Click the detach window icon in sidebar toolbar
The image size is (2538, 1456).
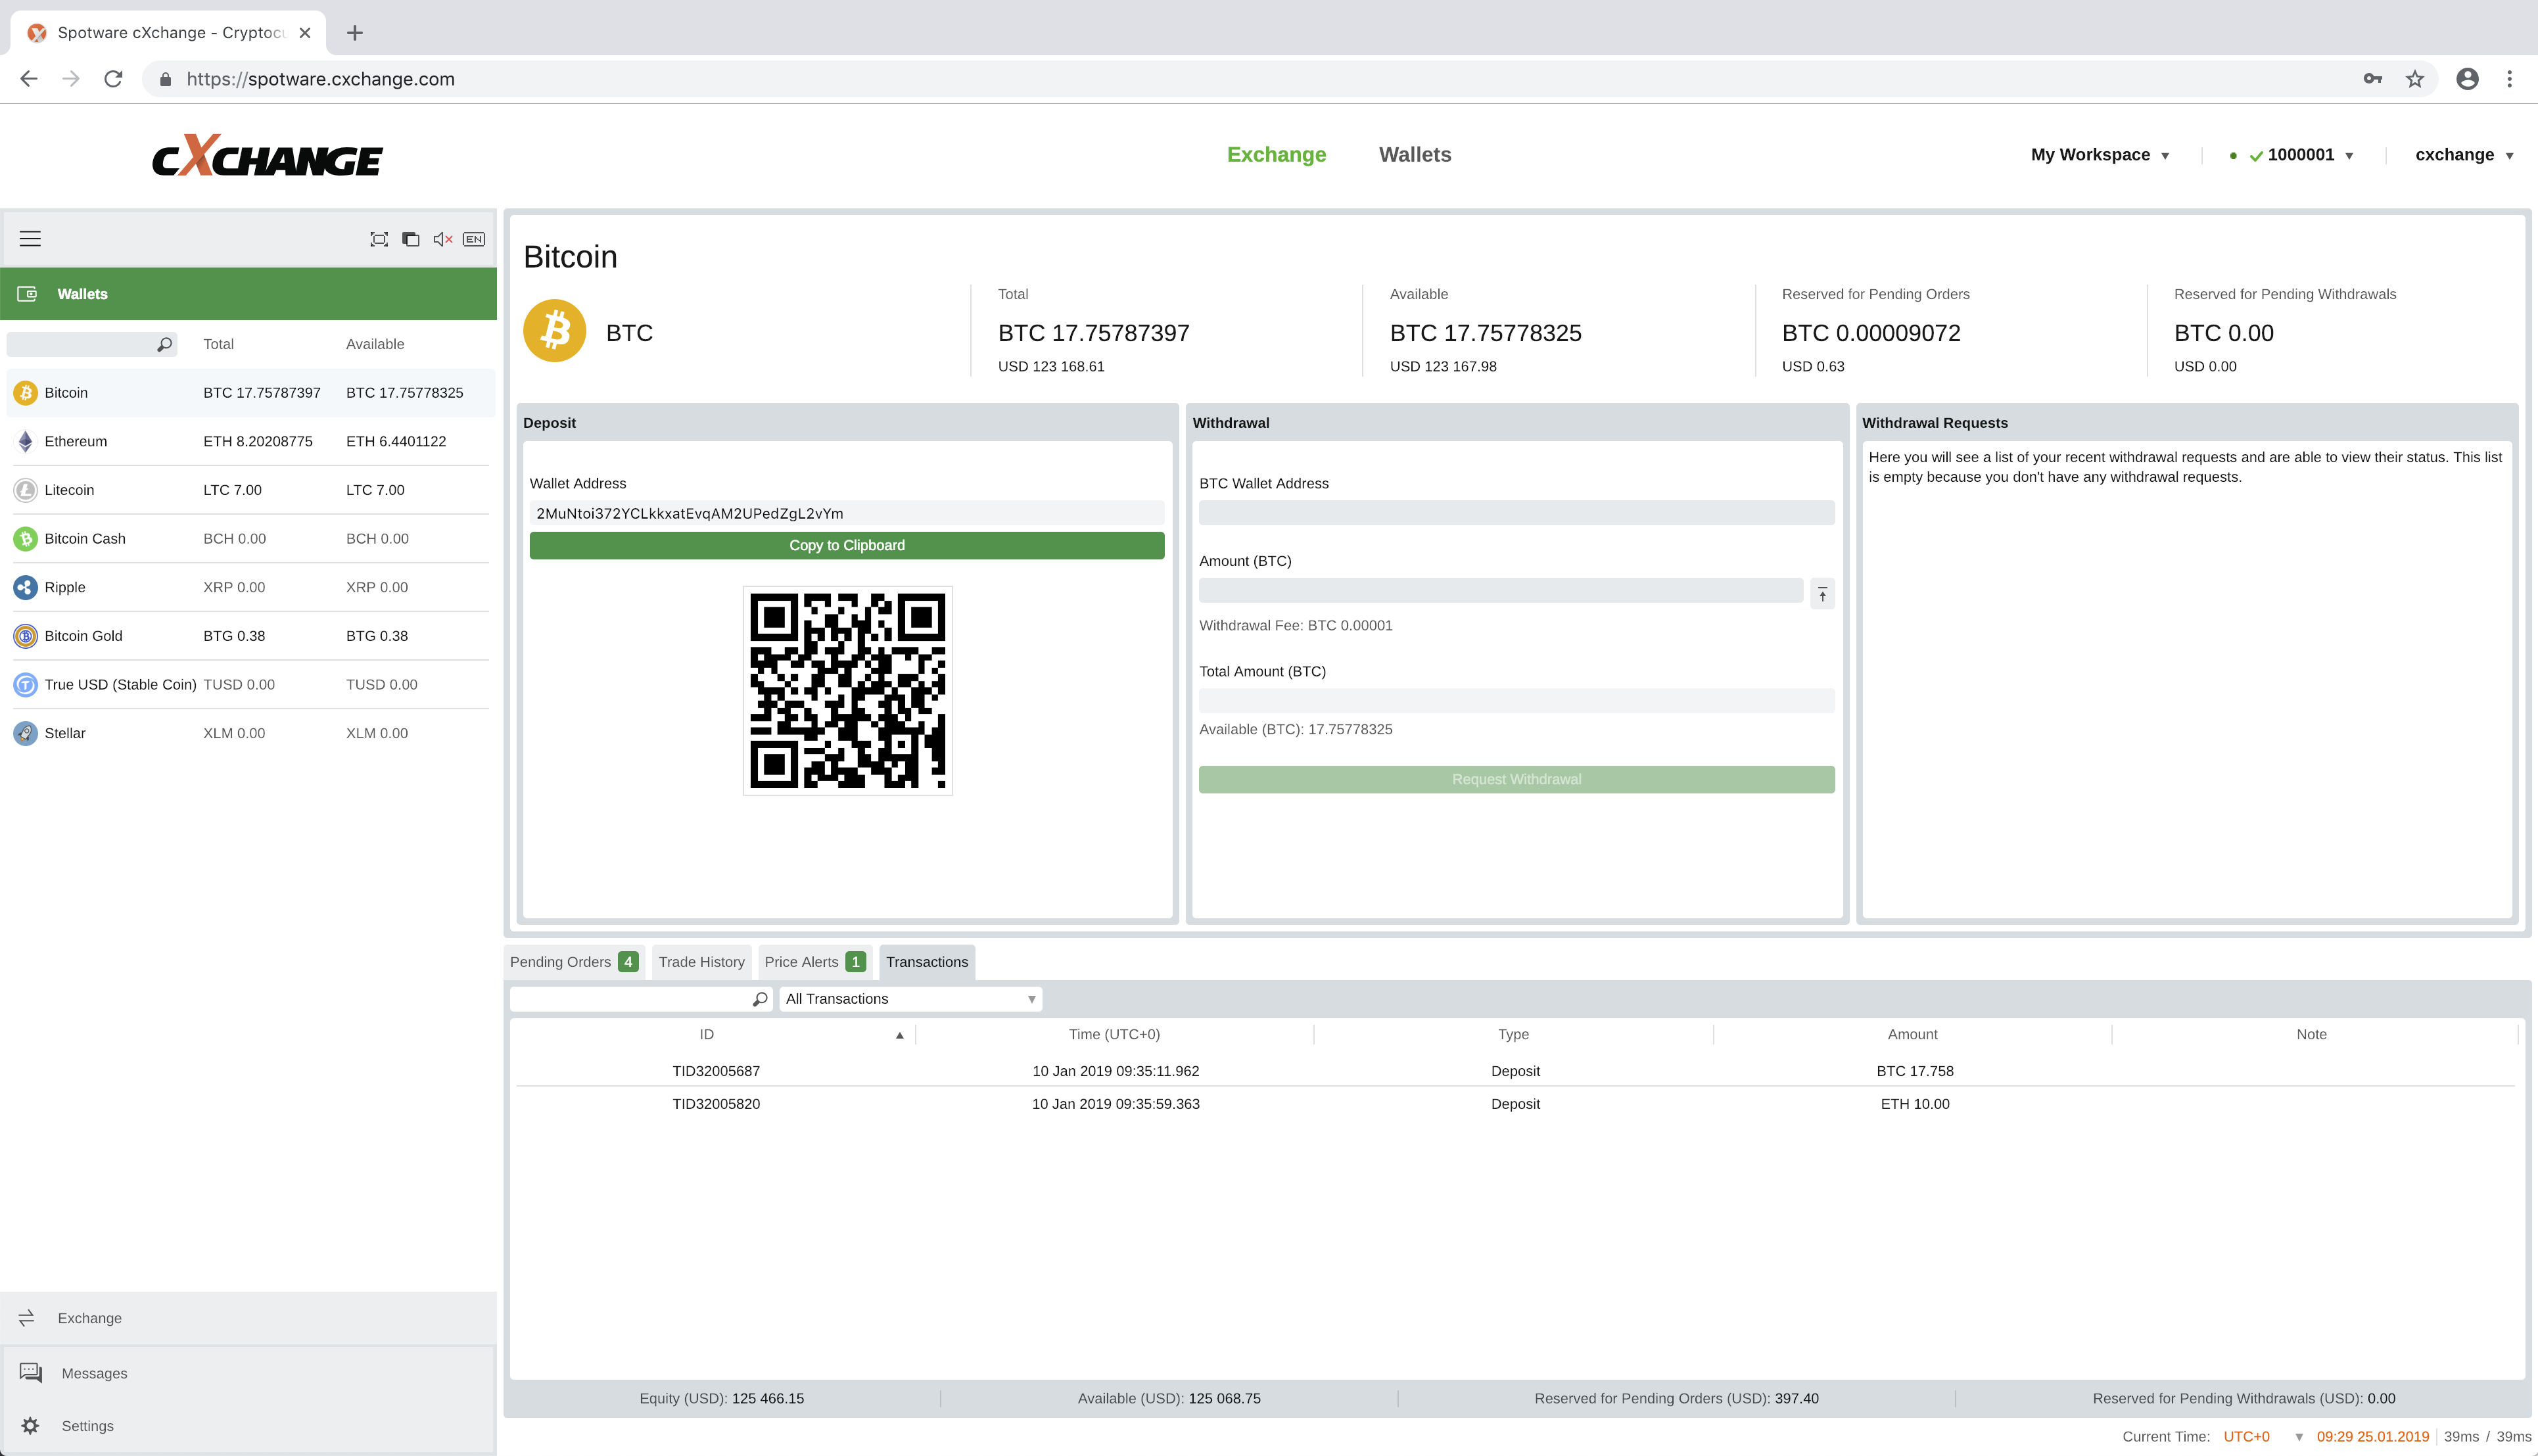tap(411, 239)
